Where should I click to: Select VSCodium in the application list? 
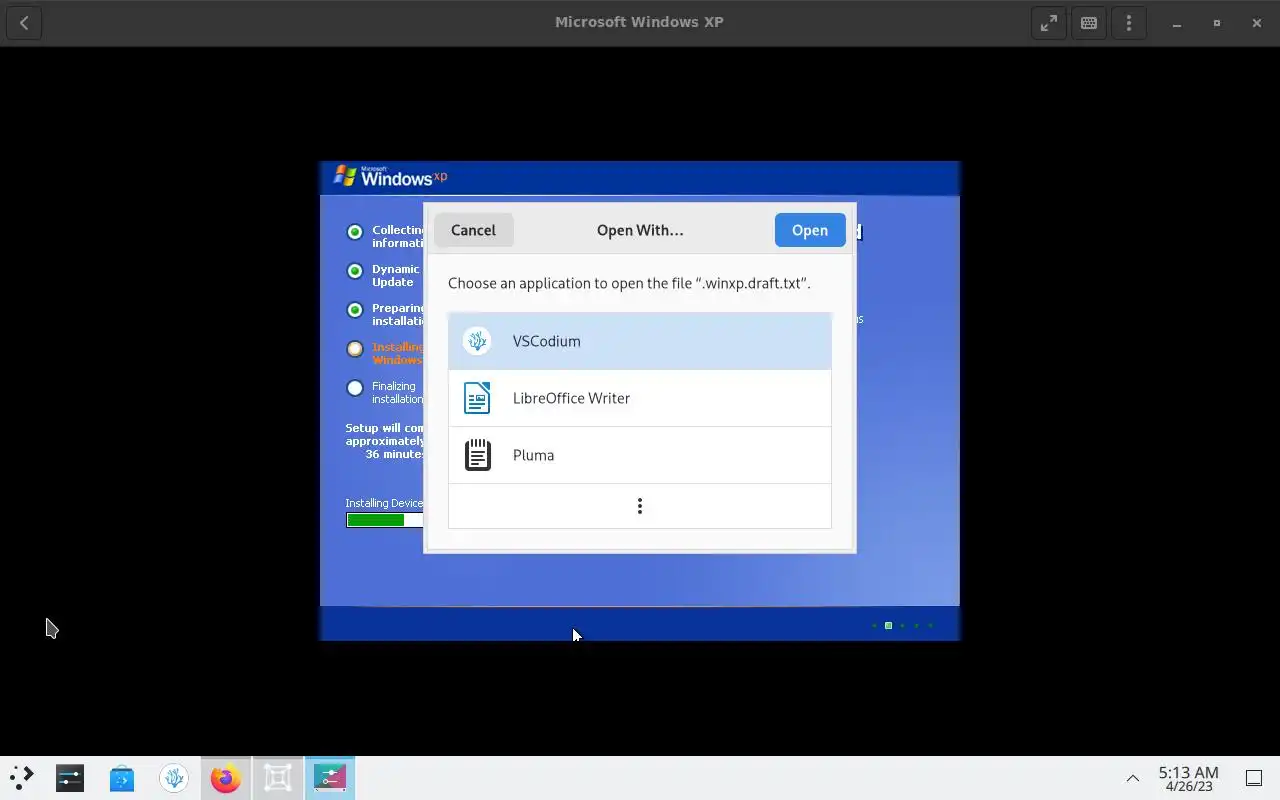(640, 341)
